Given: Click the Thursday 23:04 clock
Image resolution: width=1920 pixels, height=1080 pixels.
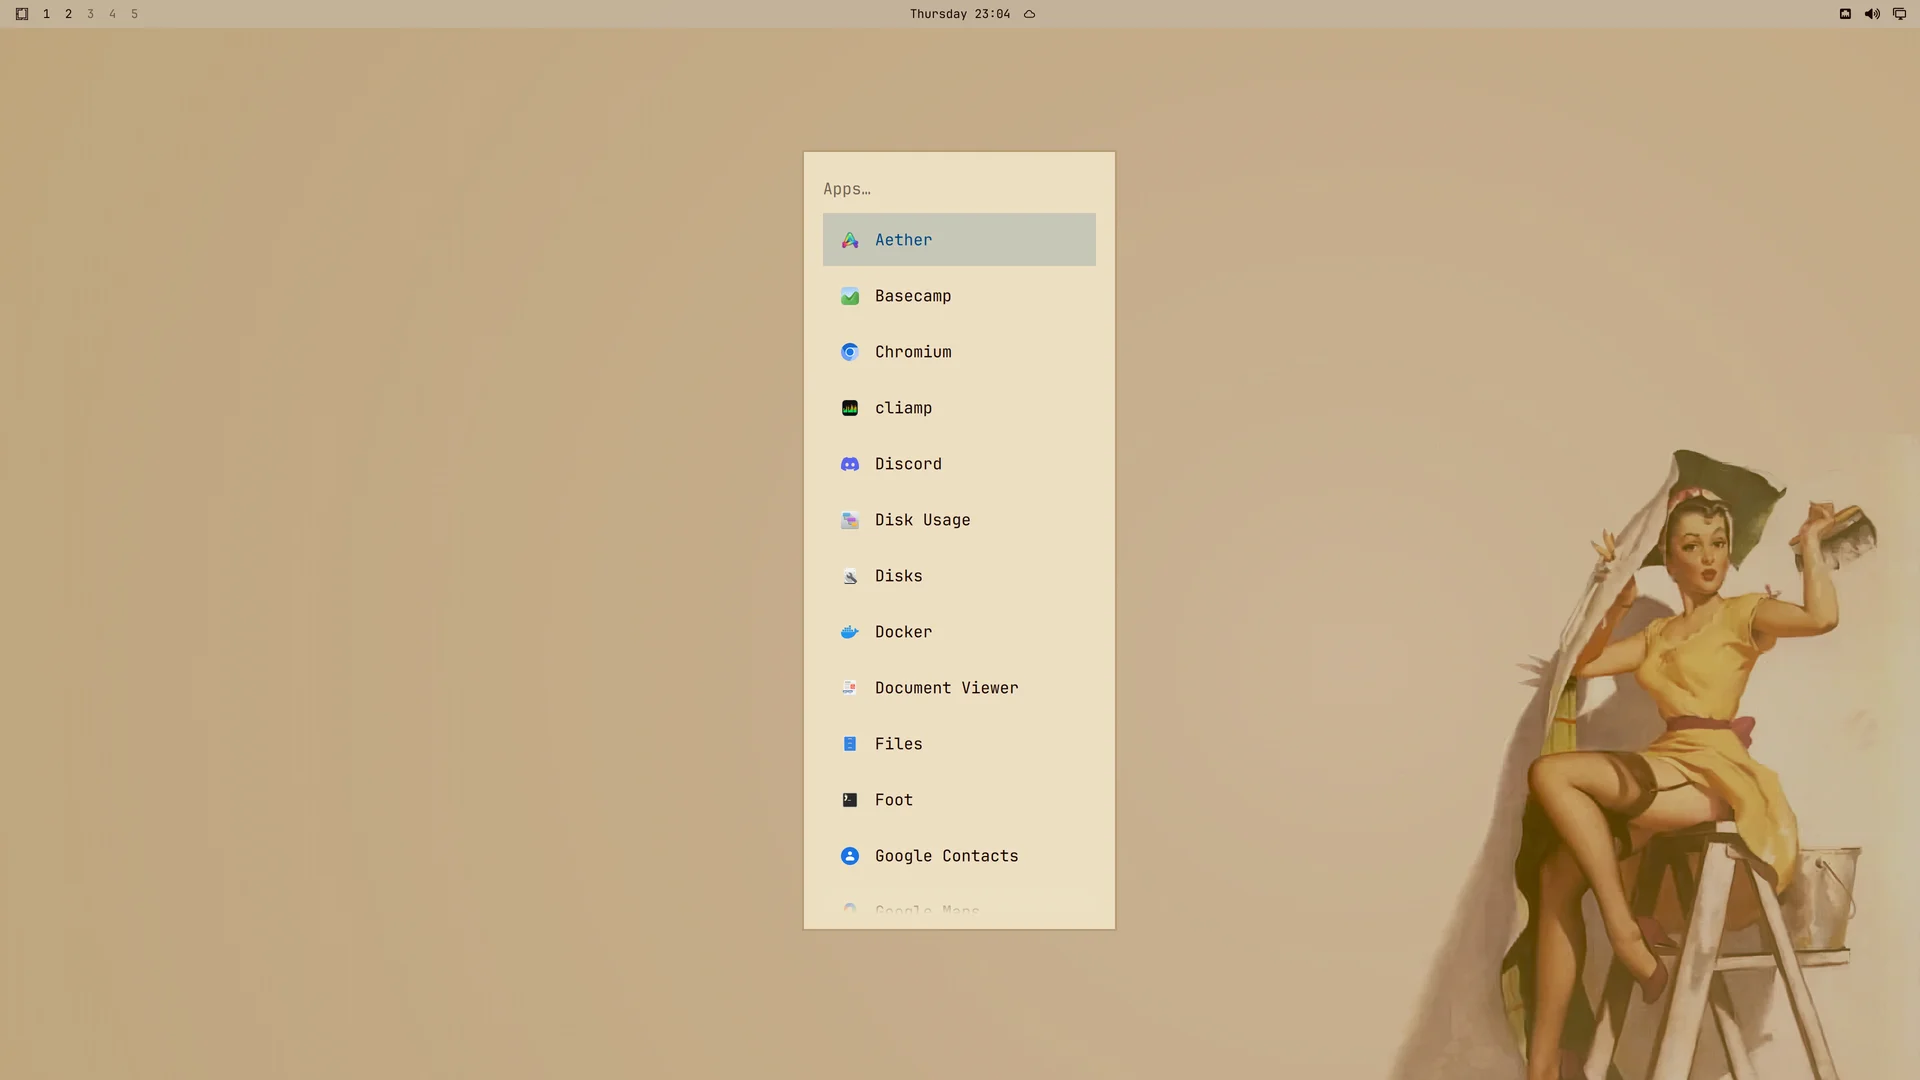Looking at the screenshot, I should click(x=960, y=14).
